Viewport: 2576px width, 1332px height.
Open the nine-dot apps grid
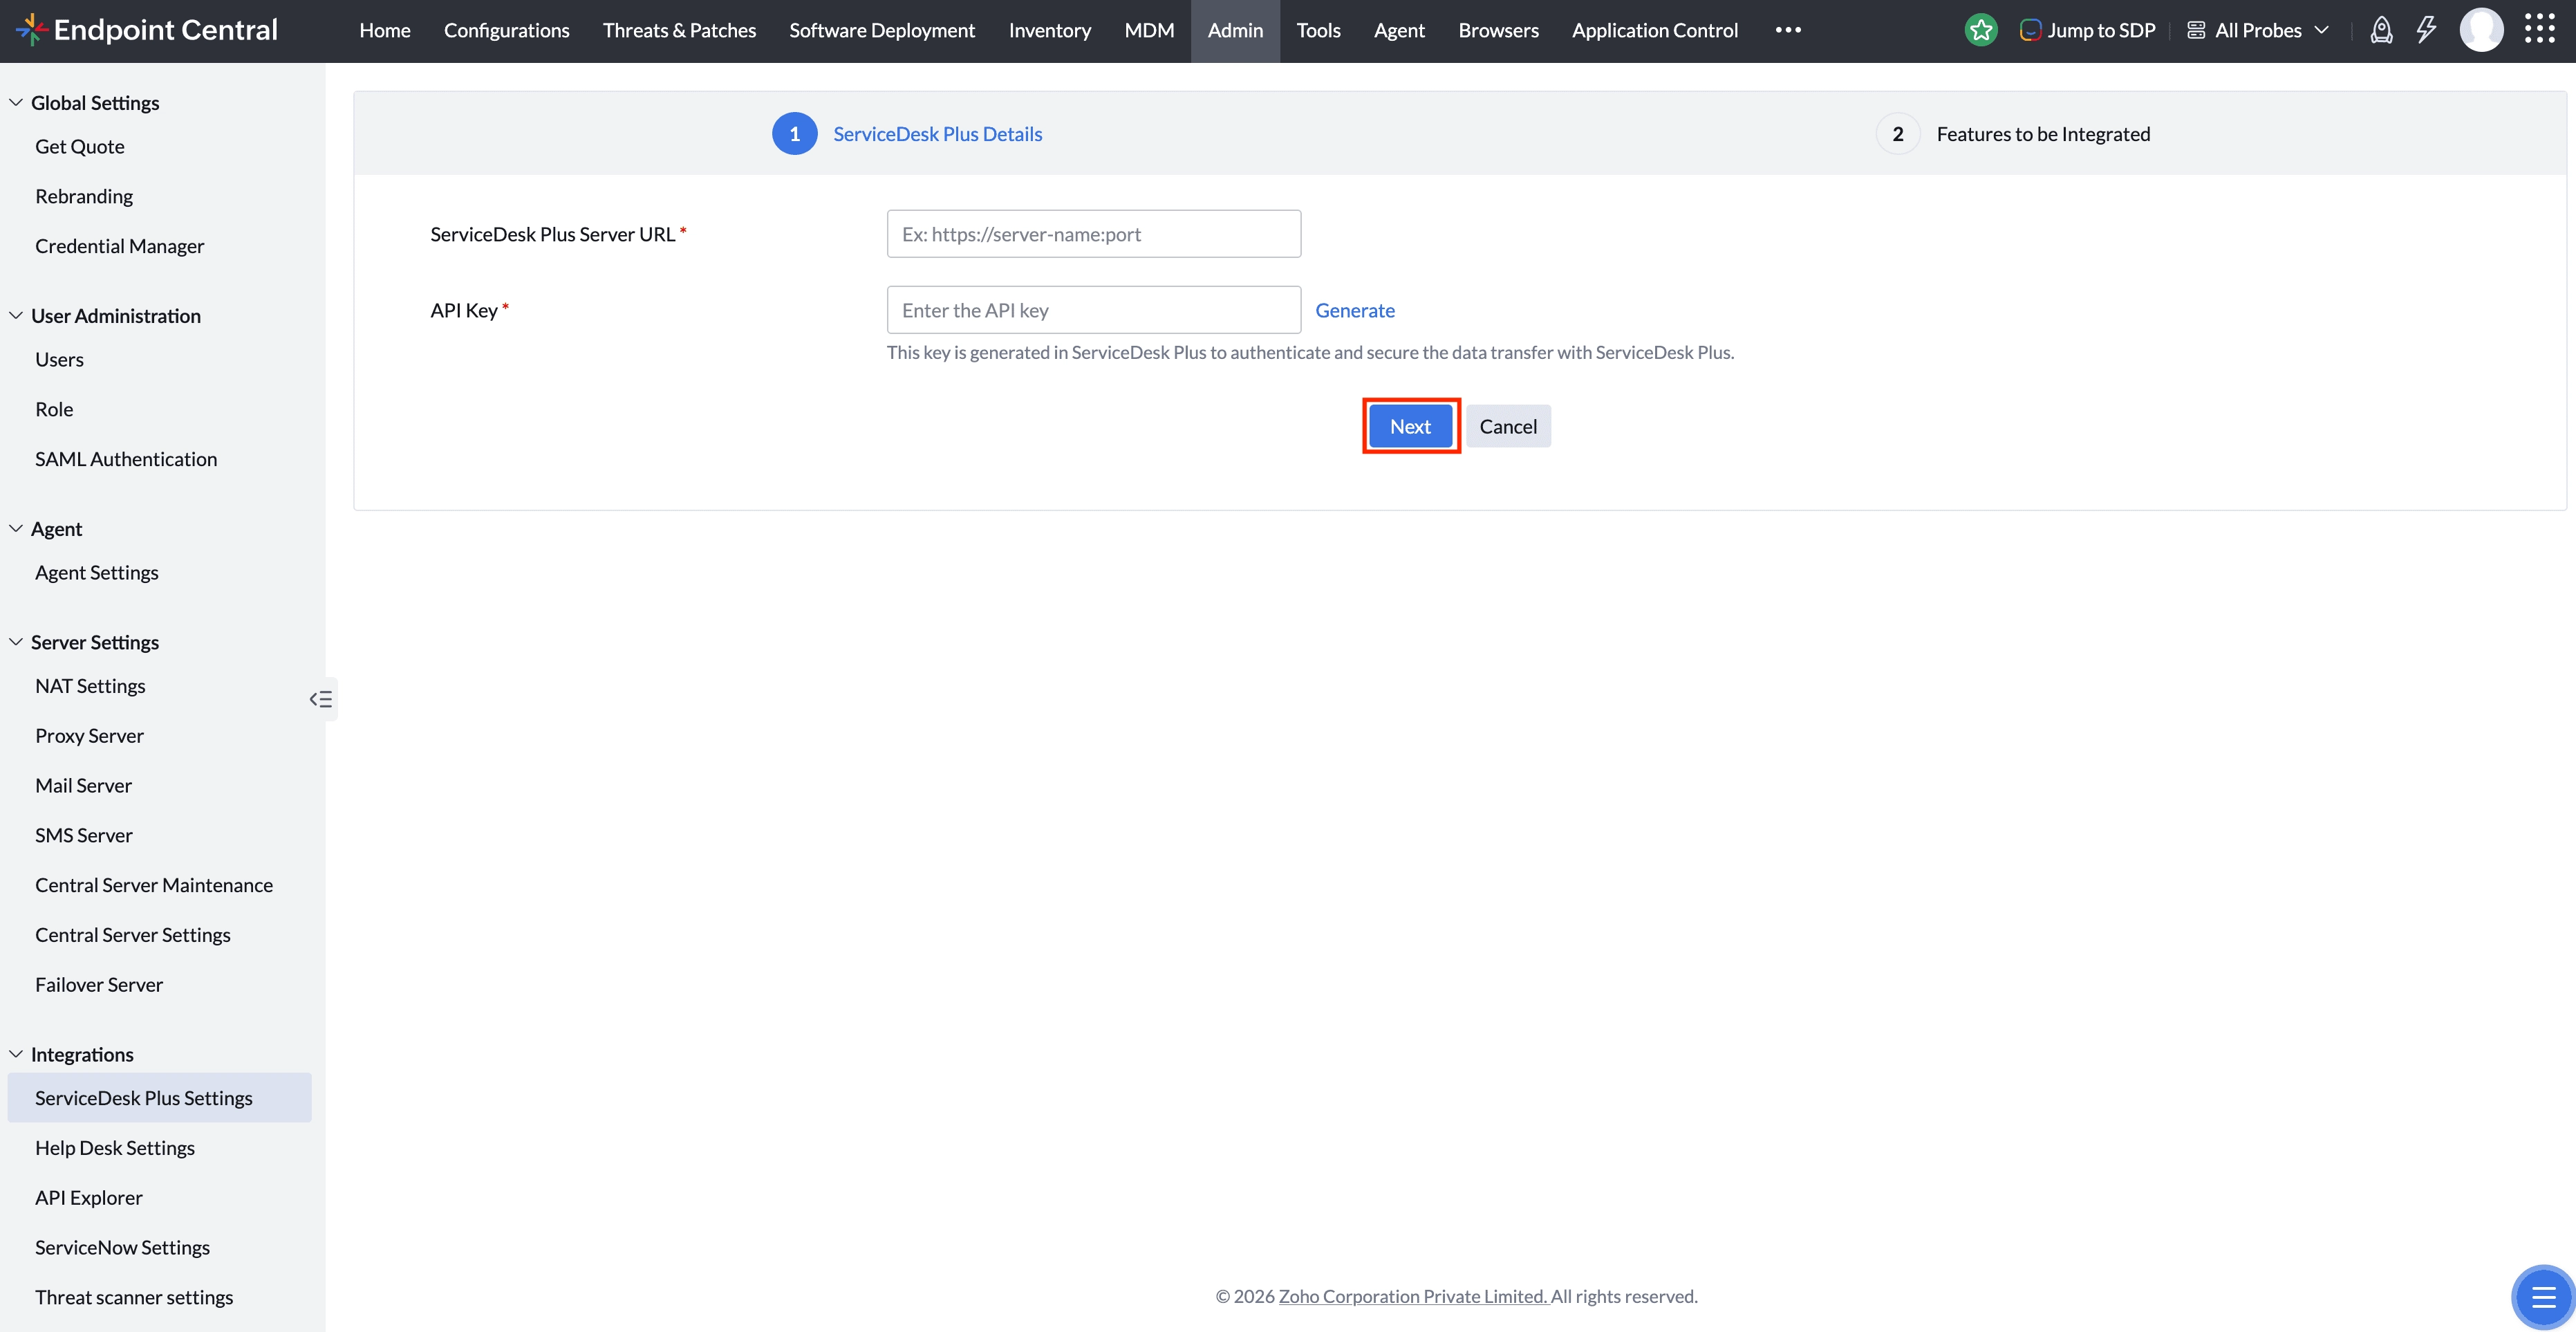point(2539,29)
